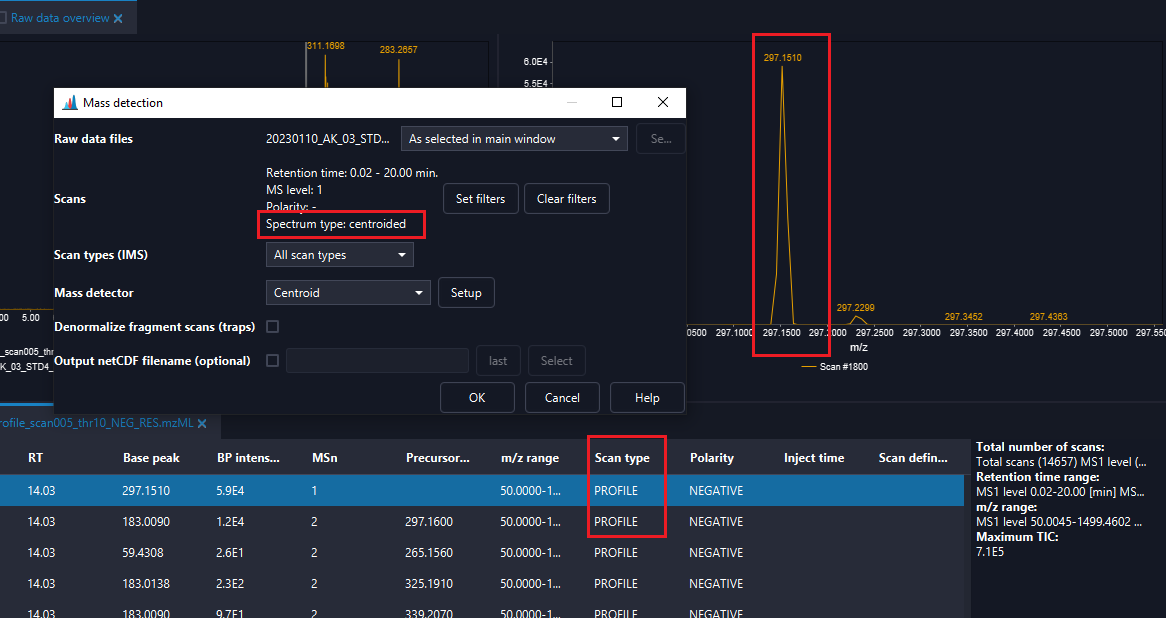Confirm mass detection with OK
Viewport: 1166px width, 618px height.
tap(477, 397)
